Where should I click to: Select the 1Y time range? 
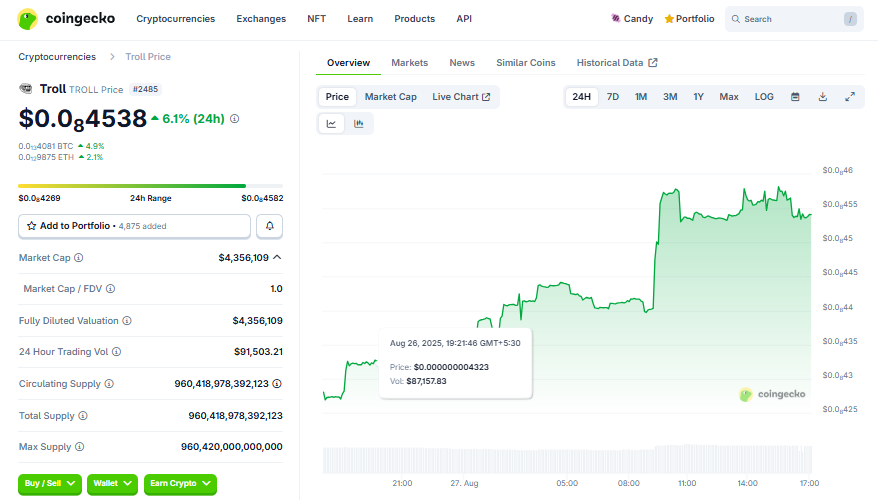pyautogui.click(x=698, y=97)
